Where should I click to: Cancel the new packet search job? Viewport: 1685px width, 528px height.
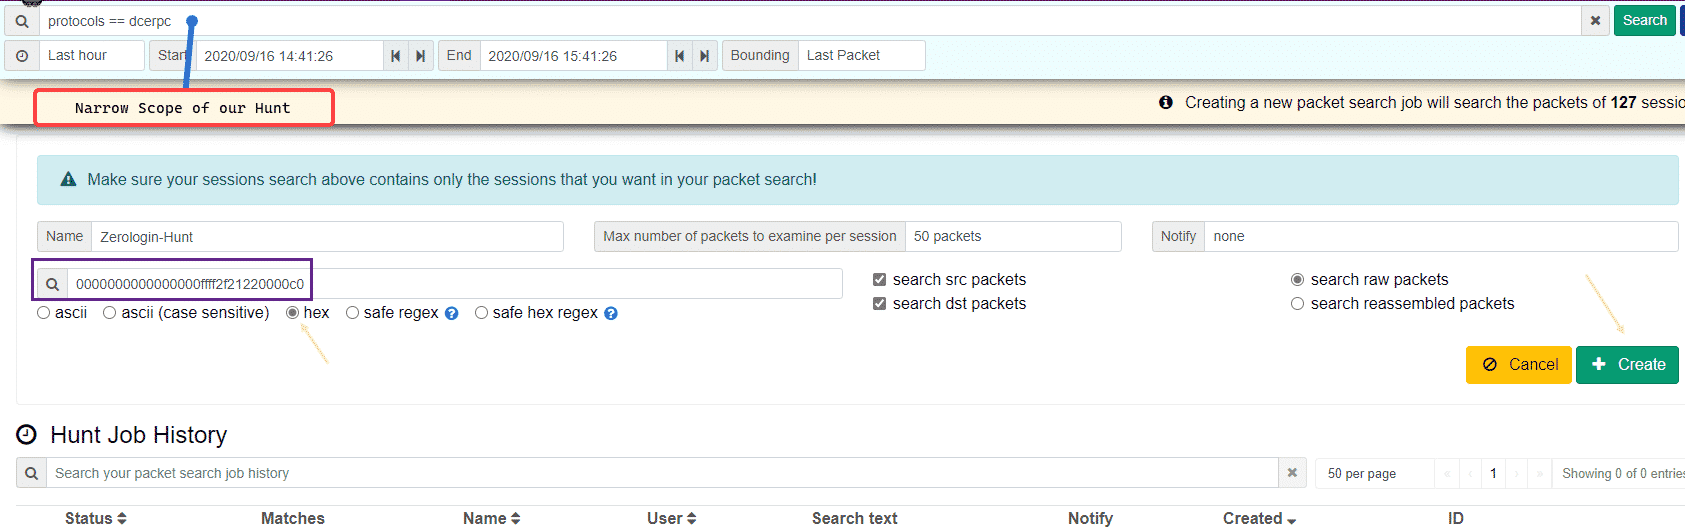(1519, 365)
